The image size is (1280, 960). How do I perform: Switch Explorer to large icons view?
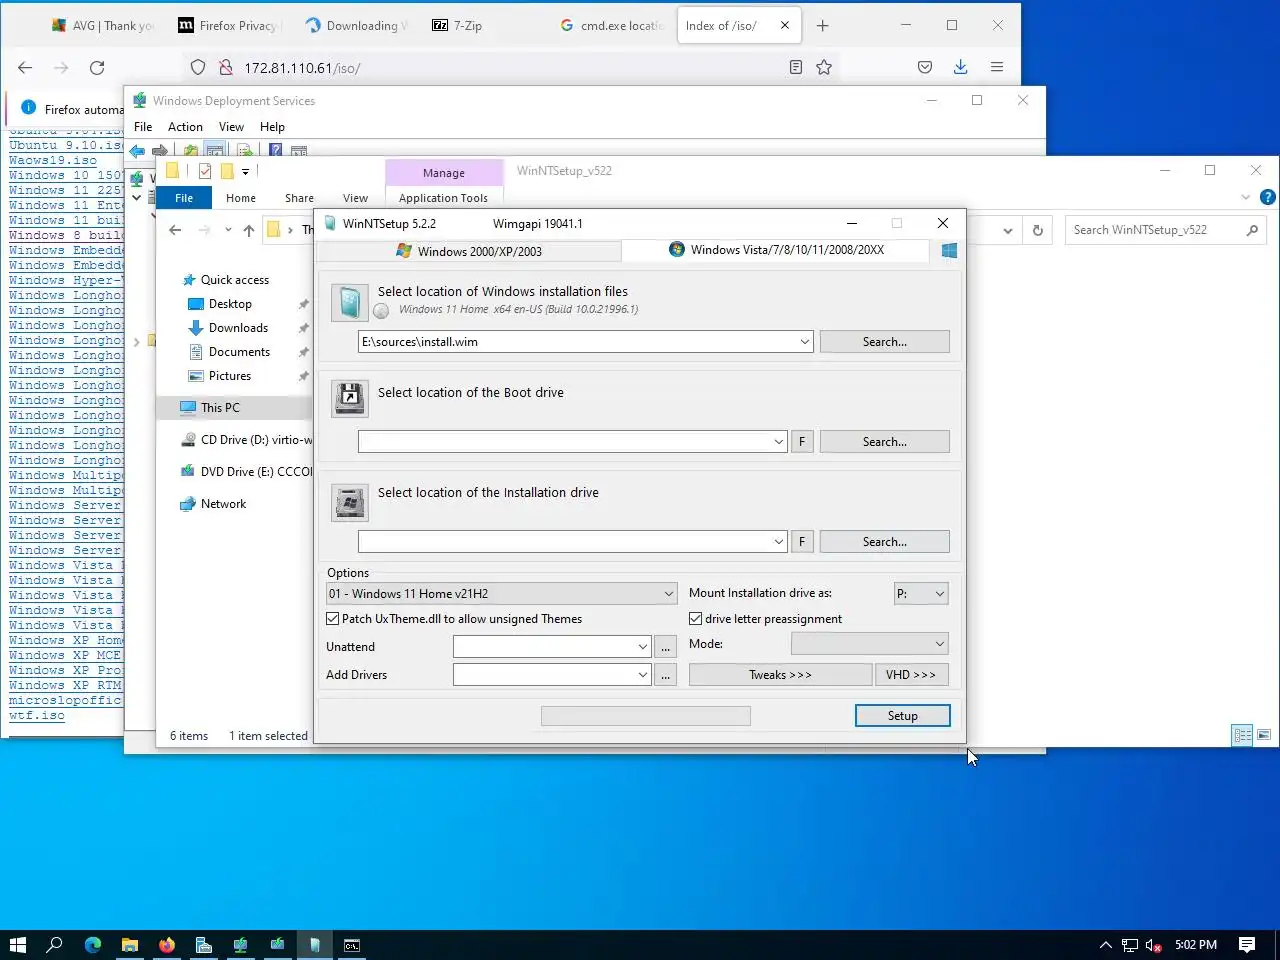pyautogui.click(x=1264, y=735)
